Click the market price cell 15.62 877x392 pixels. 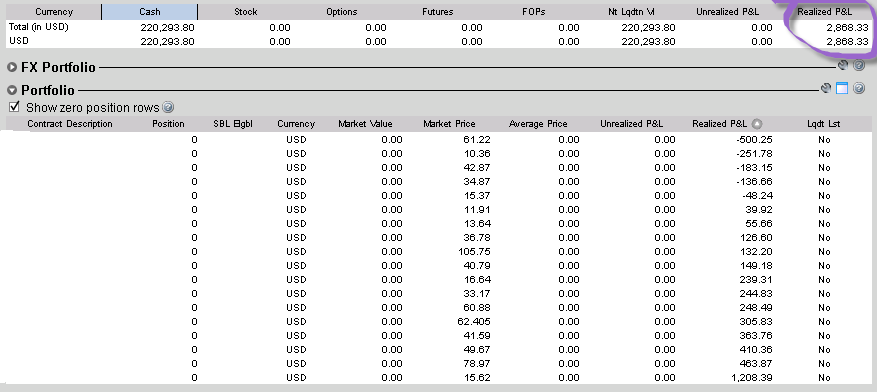(x=477, y=377)
